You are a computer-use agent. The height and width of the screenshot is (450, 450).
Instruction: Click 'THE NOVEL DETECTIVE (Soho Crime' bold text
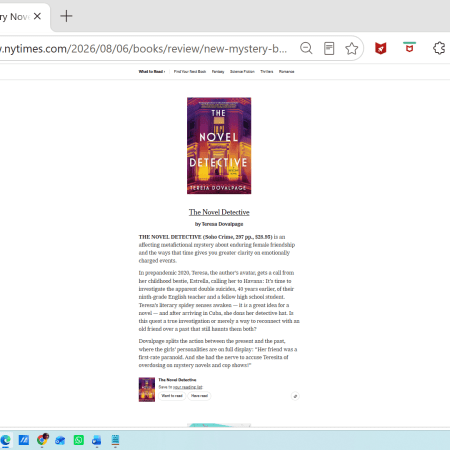point(186,237)
